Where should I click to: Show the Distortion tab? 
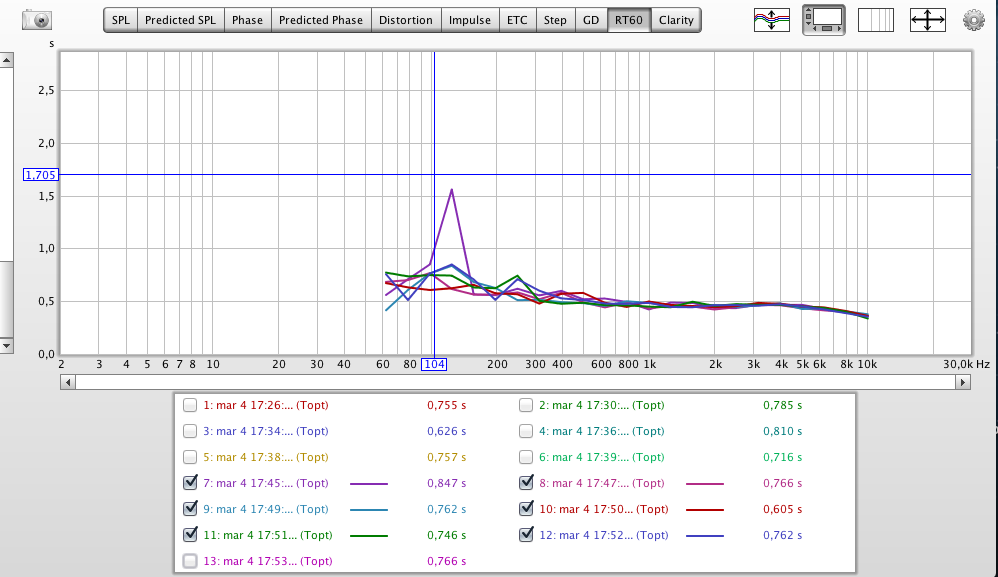point(405,20)
